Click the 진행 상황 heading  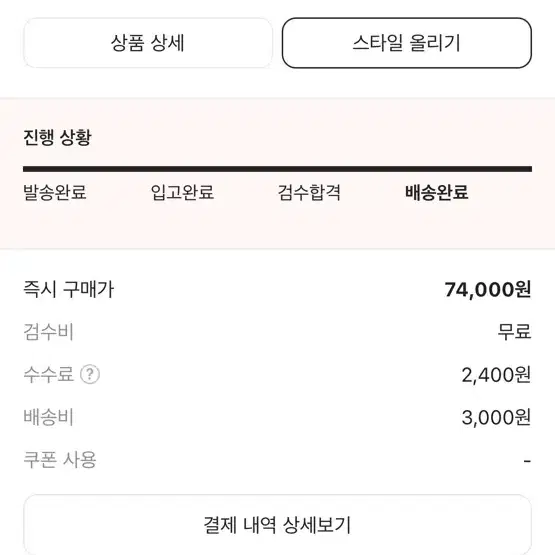point(57,137)
